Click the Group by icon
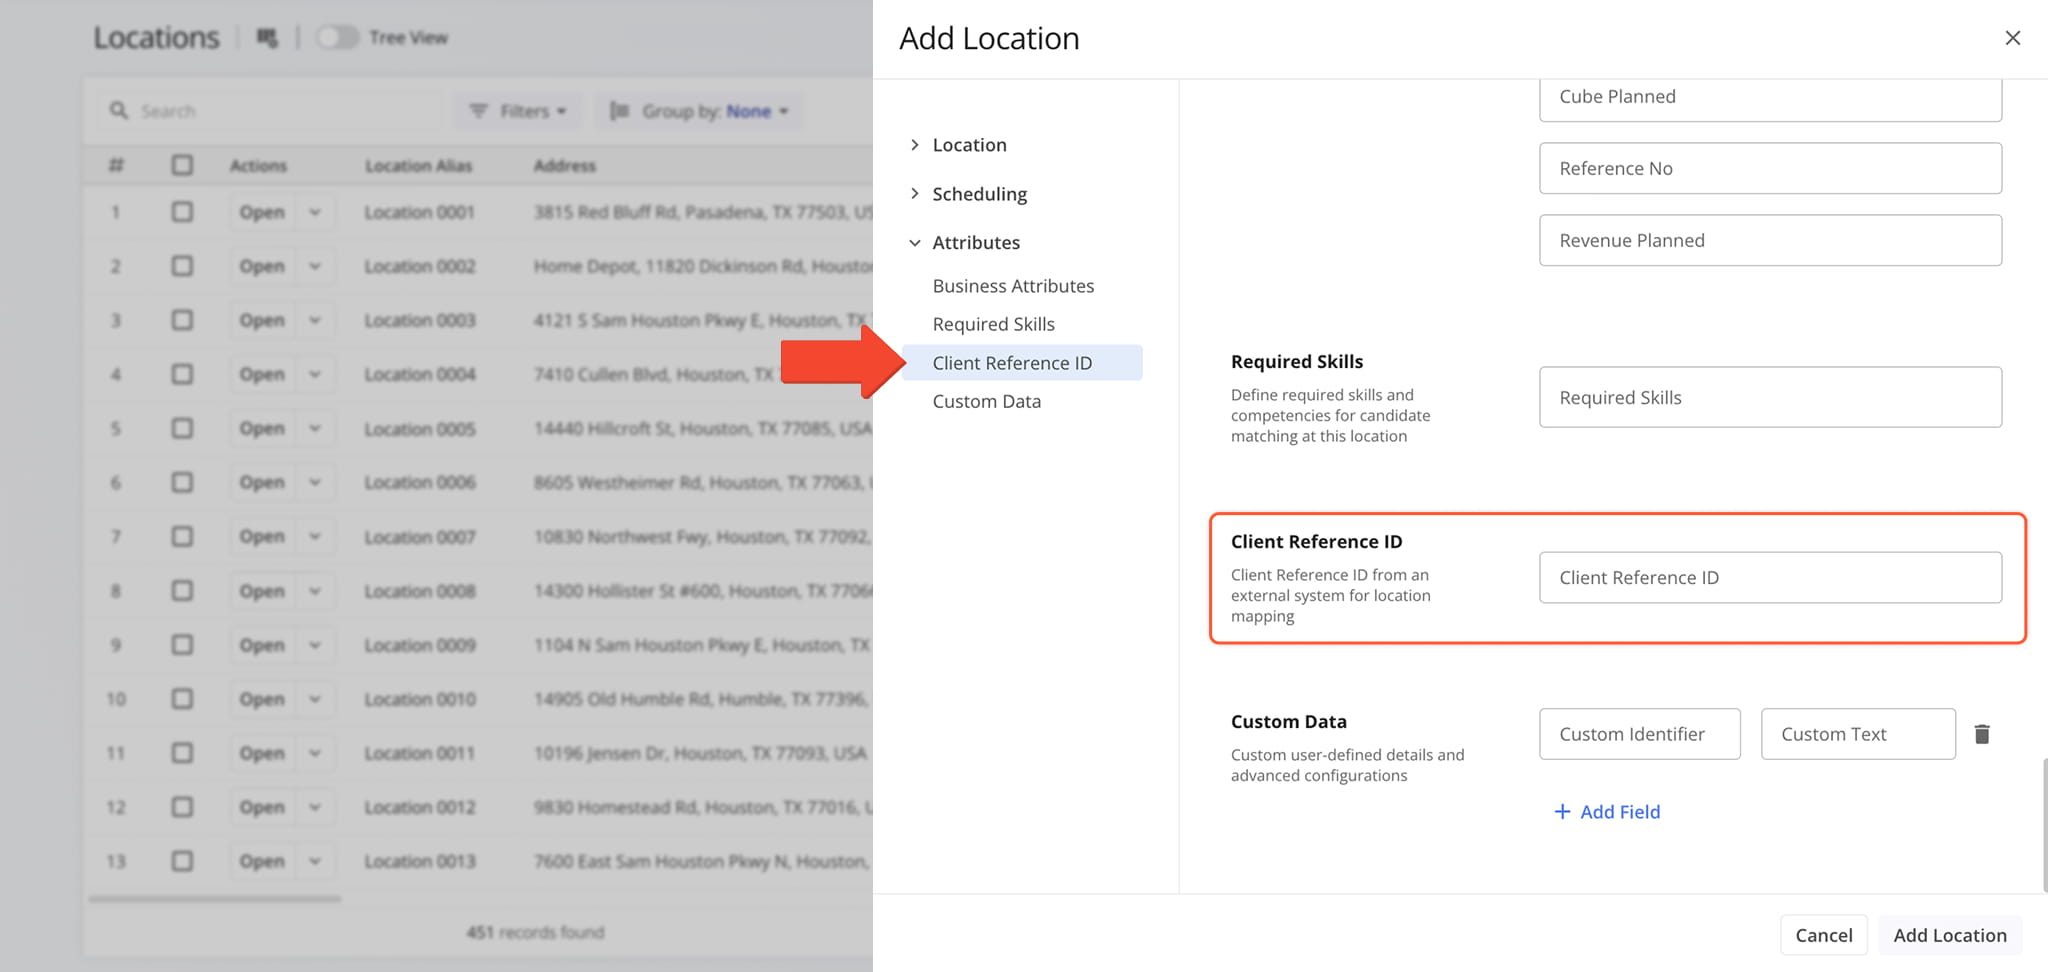The image size is (2048, 972). pos(620,111)
